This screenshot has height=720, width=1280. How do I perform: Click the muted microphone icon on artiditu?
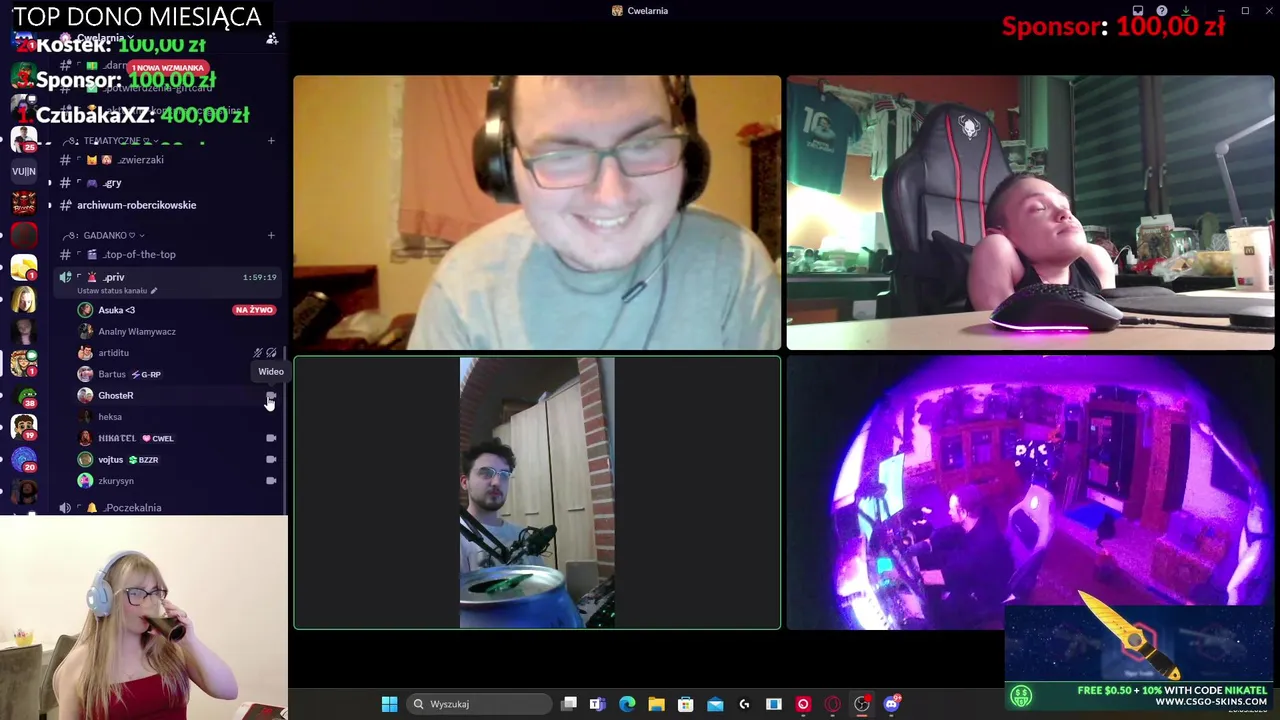[x=258, y=353]
